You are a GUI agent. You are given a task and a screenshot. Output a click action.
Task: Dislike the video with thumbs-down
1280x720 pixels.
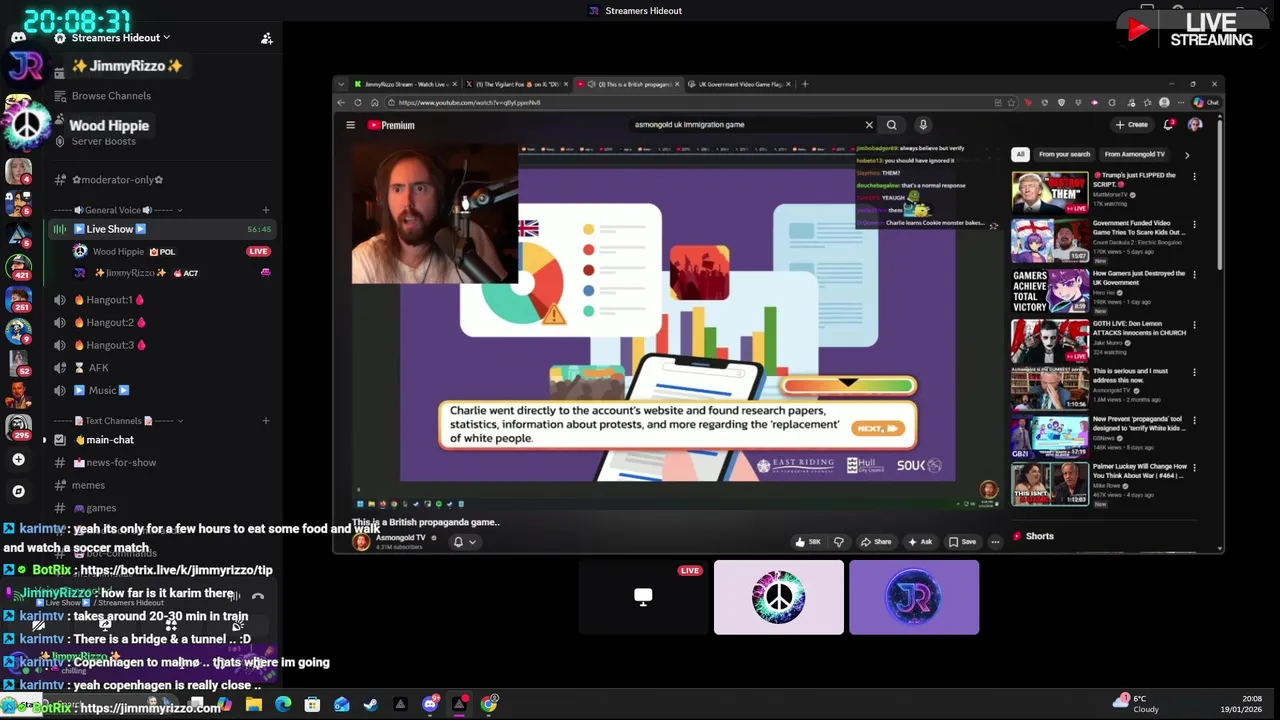point(839,542)
